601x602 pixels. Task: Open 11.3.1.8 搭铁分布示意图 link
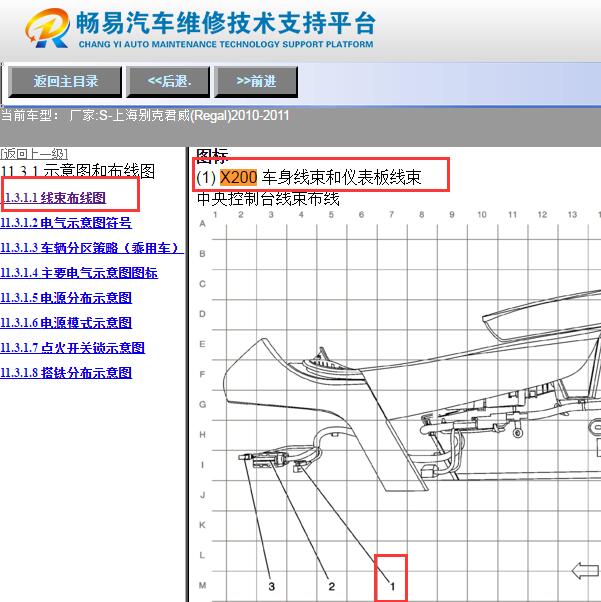click(x=66, y=372)
